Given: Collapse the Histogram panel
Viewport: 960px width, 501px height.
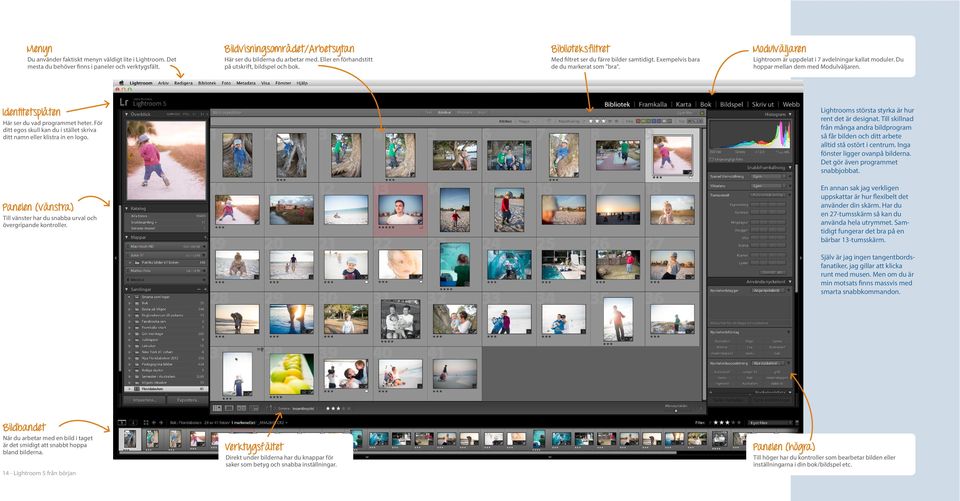Looking at the screenshot, I should click(790, 115).
